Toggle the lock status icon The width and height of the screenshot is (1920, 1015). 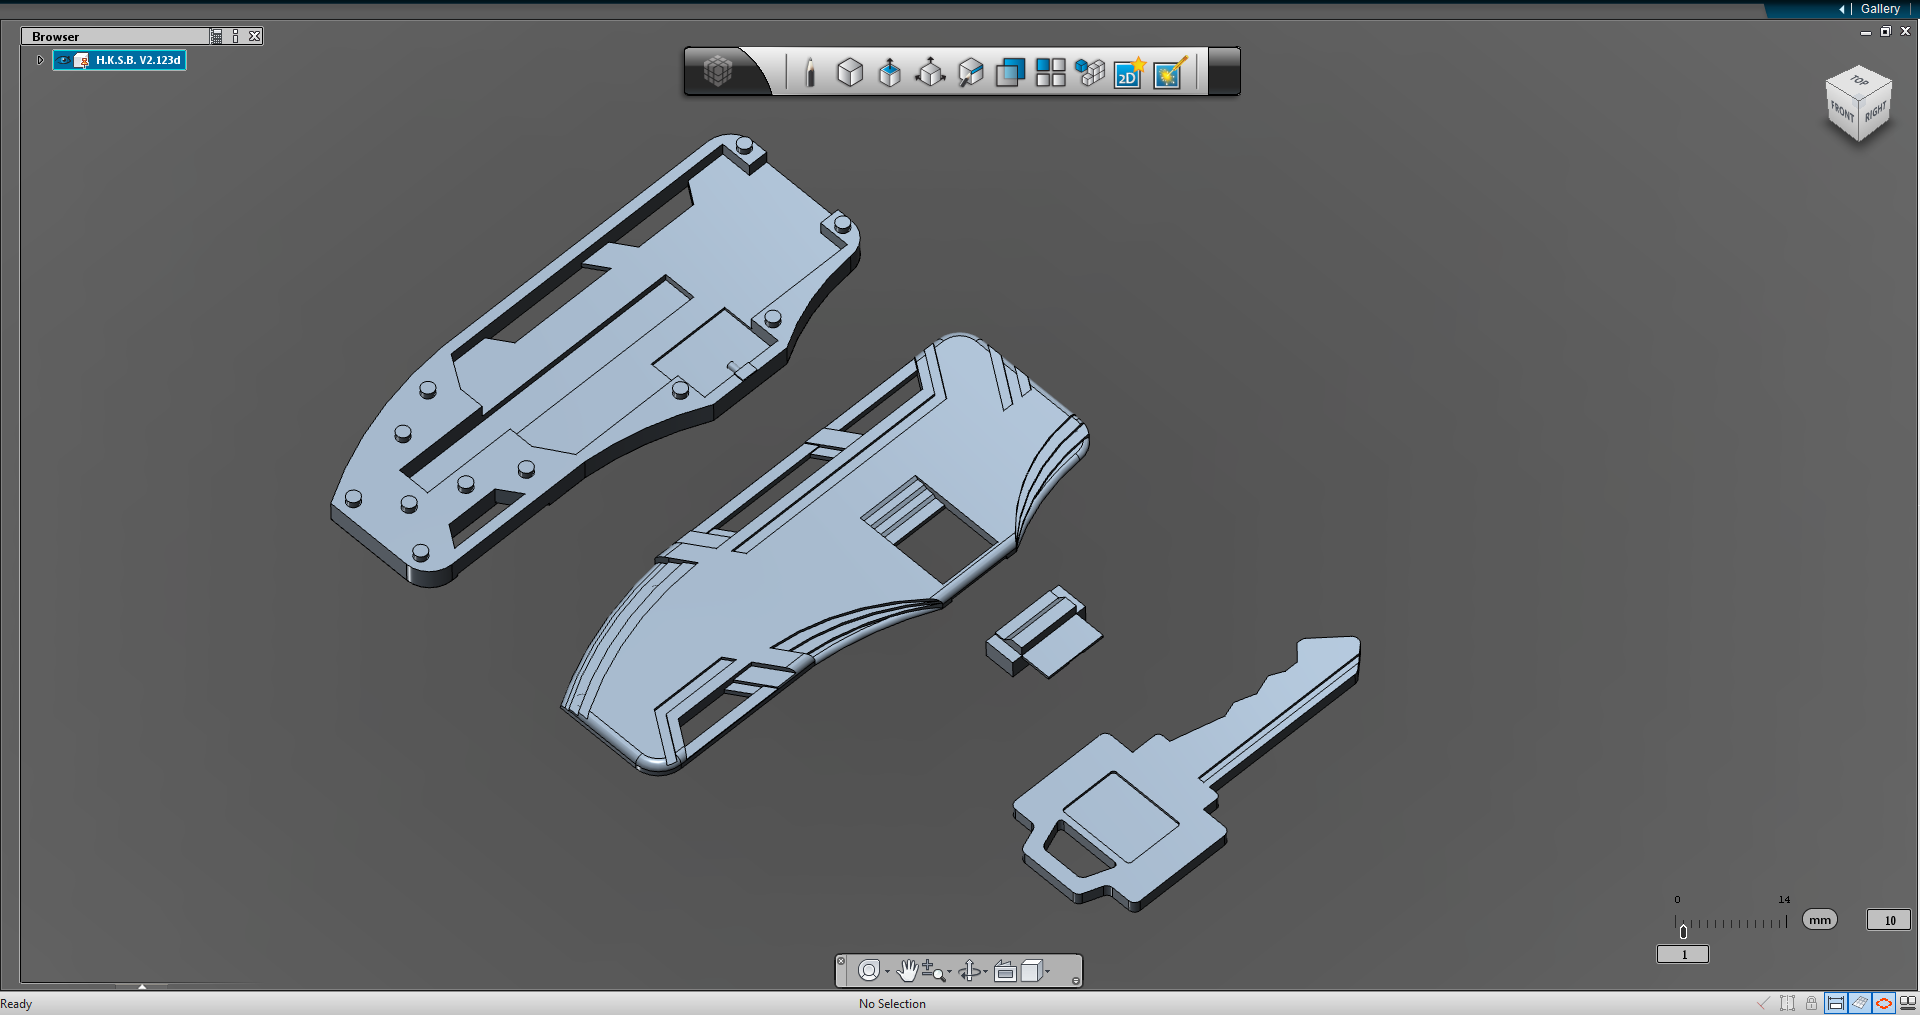(x=1811, y=1003)
